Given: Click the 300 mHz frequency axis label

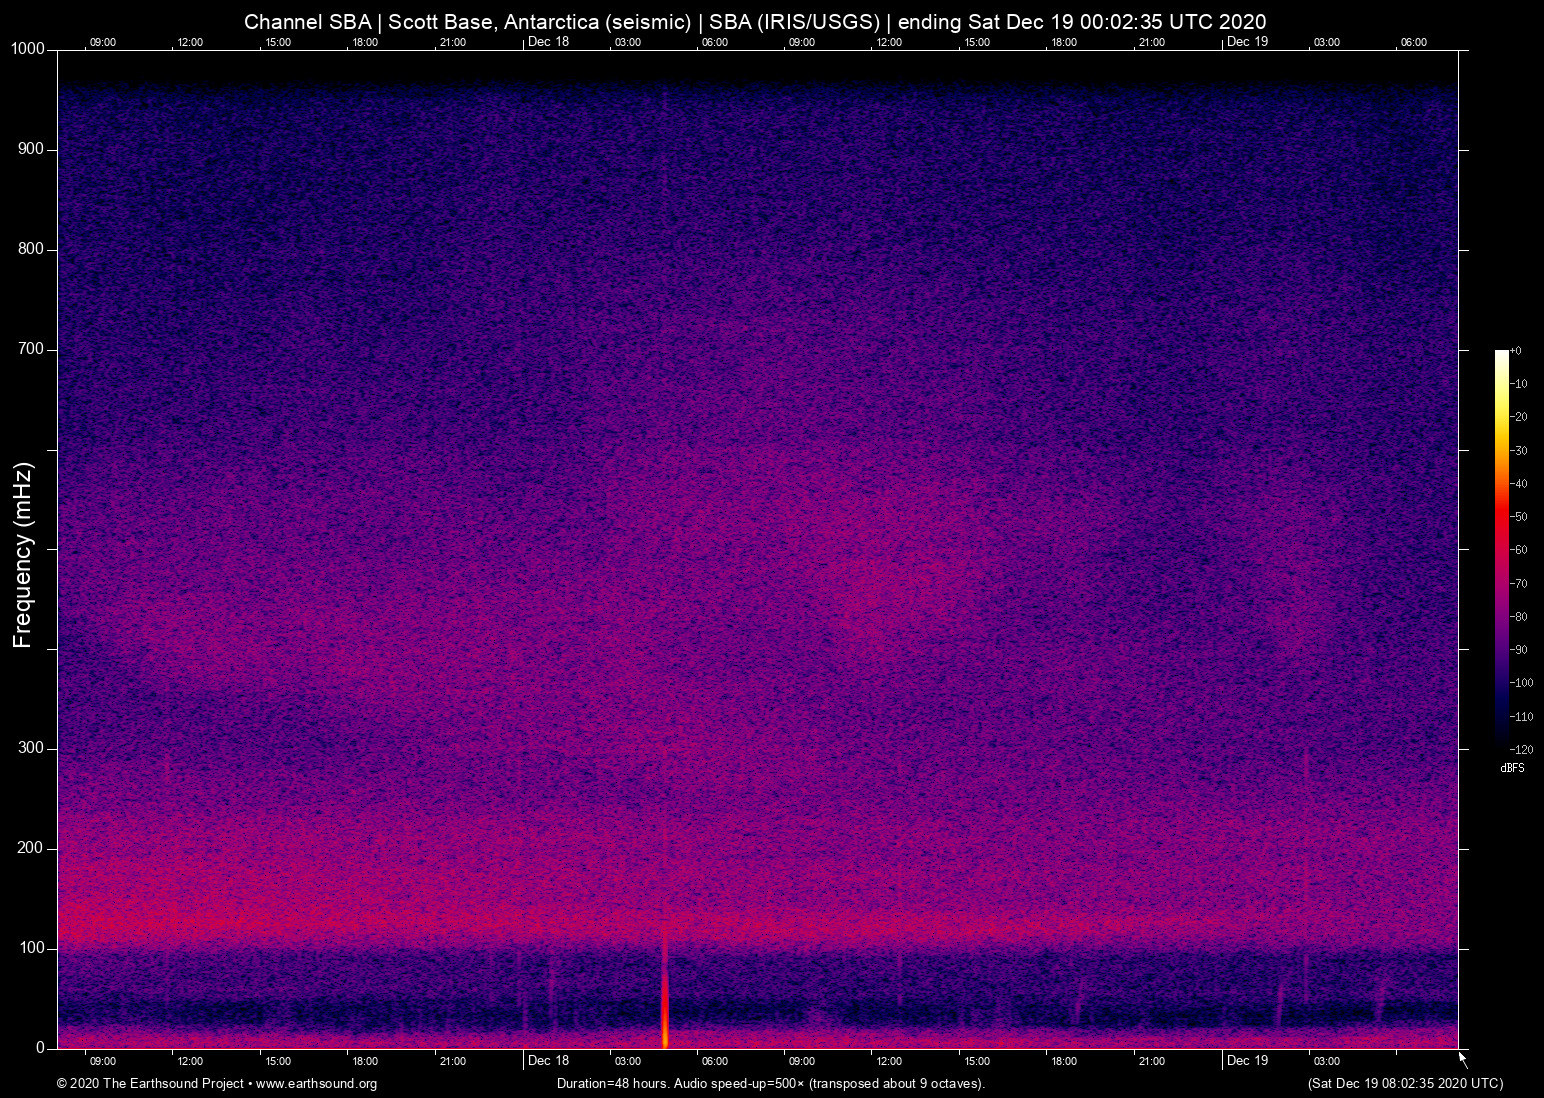Looking at the screenshot, I should pos(31,749).
